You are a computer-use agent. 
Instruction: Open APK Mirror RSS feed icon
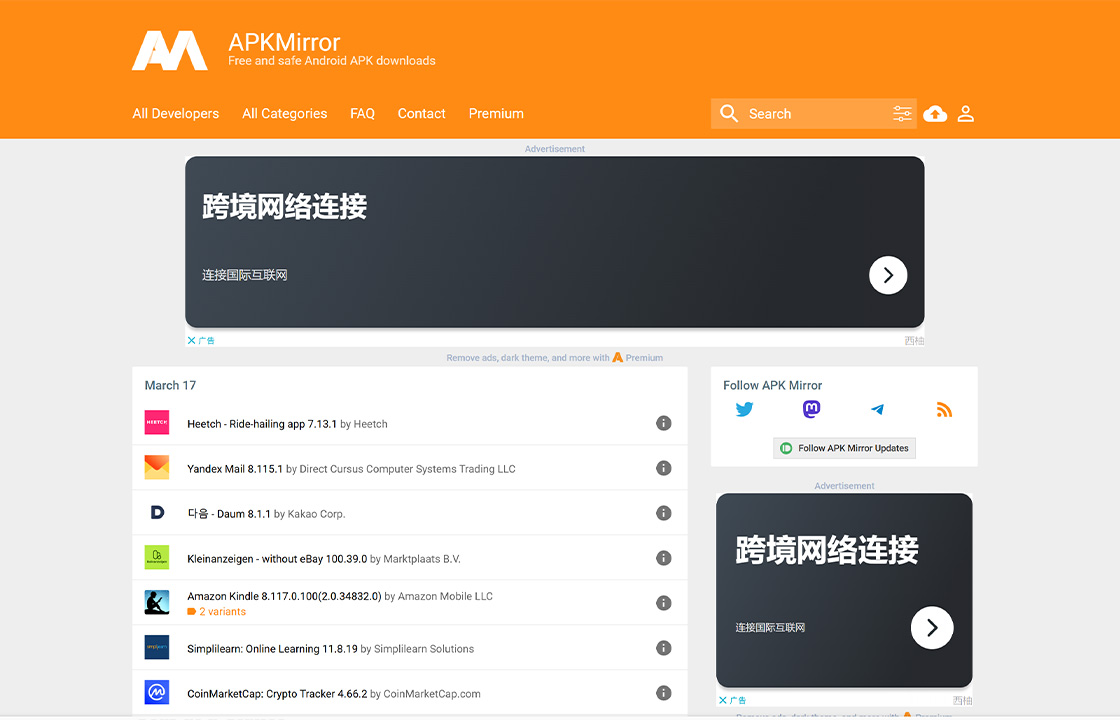(x=944, y=409)
